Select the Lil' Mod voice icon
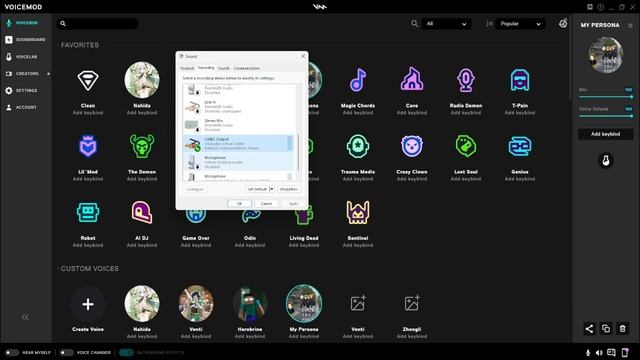 pos(88,146)
